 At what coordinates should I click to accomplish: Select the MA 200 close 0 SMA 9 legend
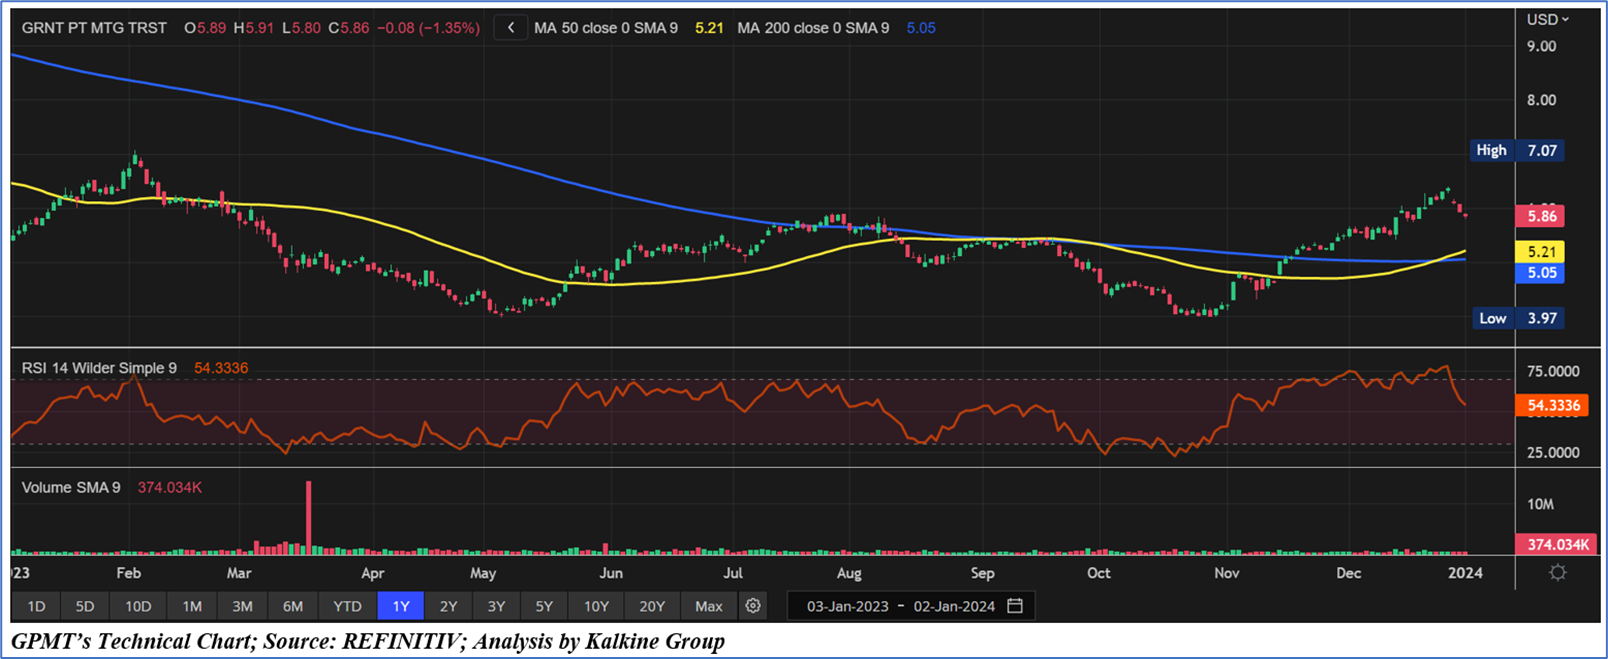(813, 28)
